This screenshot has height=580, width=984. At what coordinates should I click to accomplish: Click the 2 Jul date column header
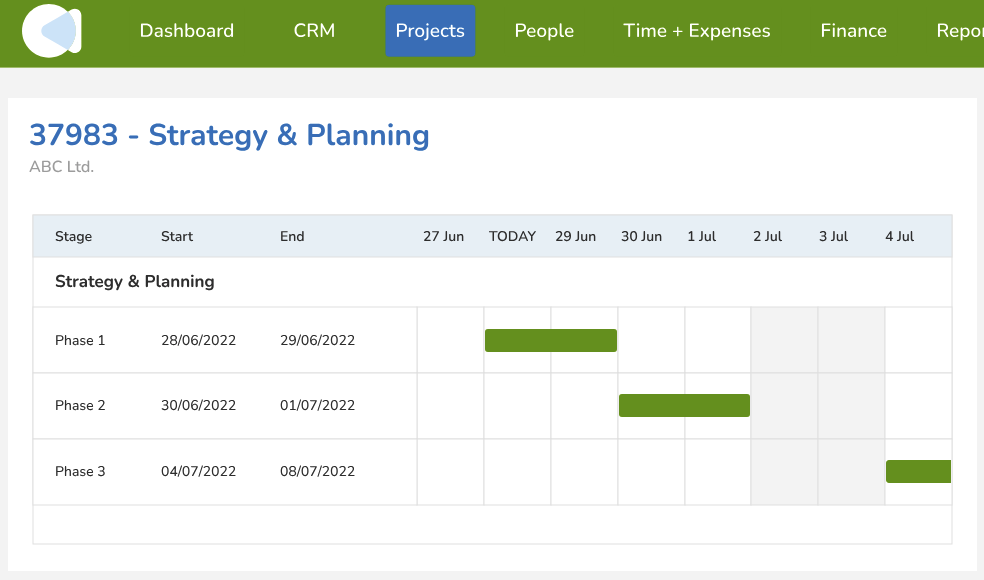pyautogui.click(x=767, y=237)
